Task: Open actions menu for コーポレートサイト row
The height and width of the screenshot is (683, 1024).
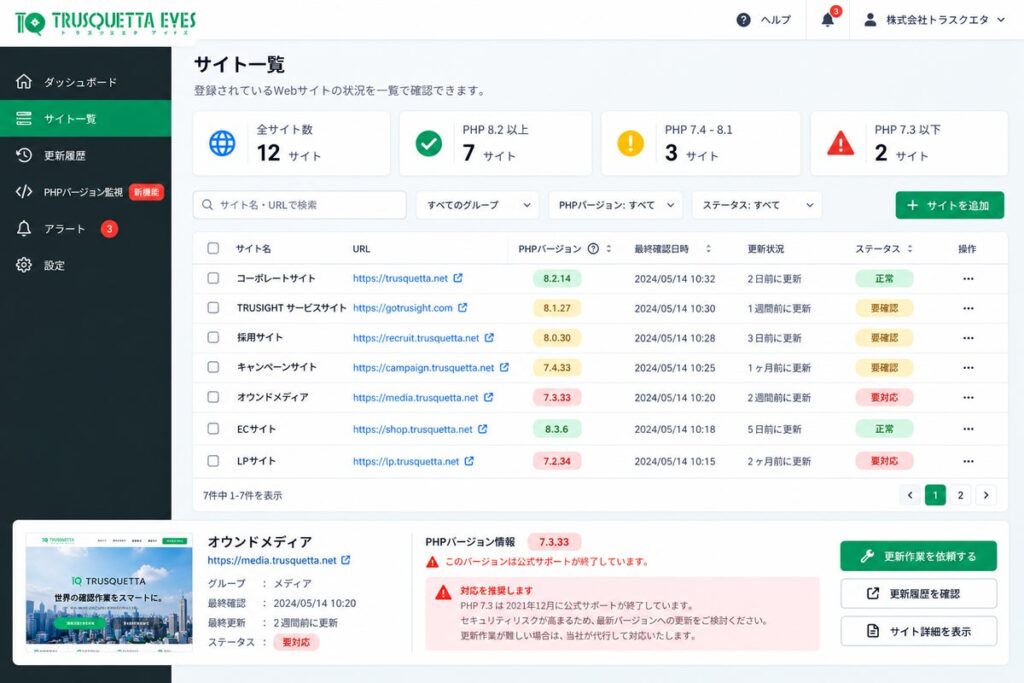Action: point(968,279)
